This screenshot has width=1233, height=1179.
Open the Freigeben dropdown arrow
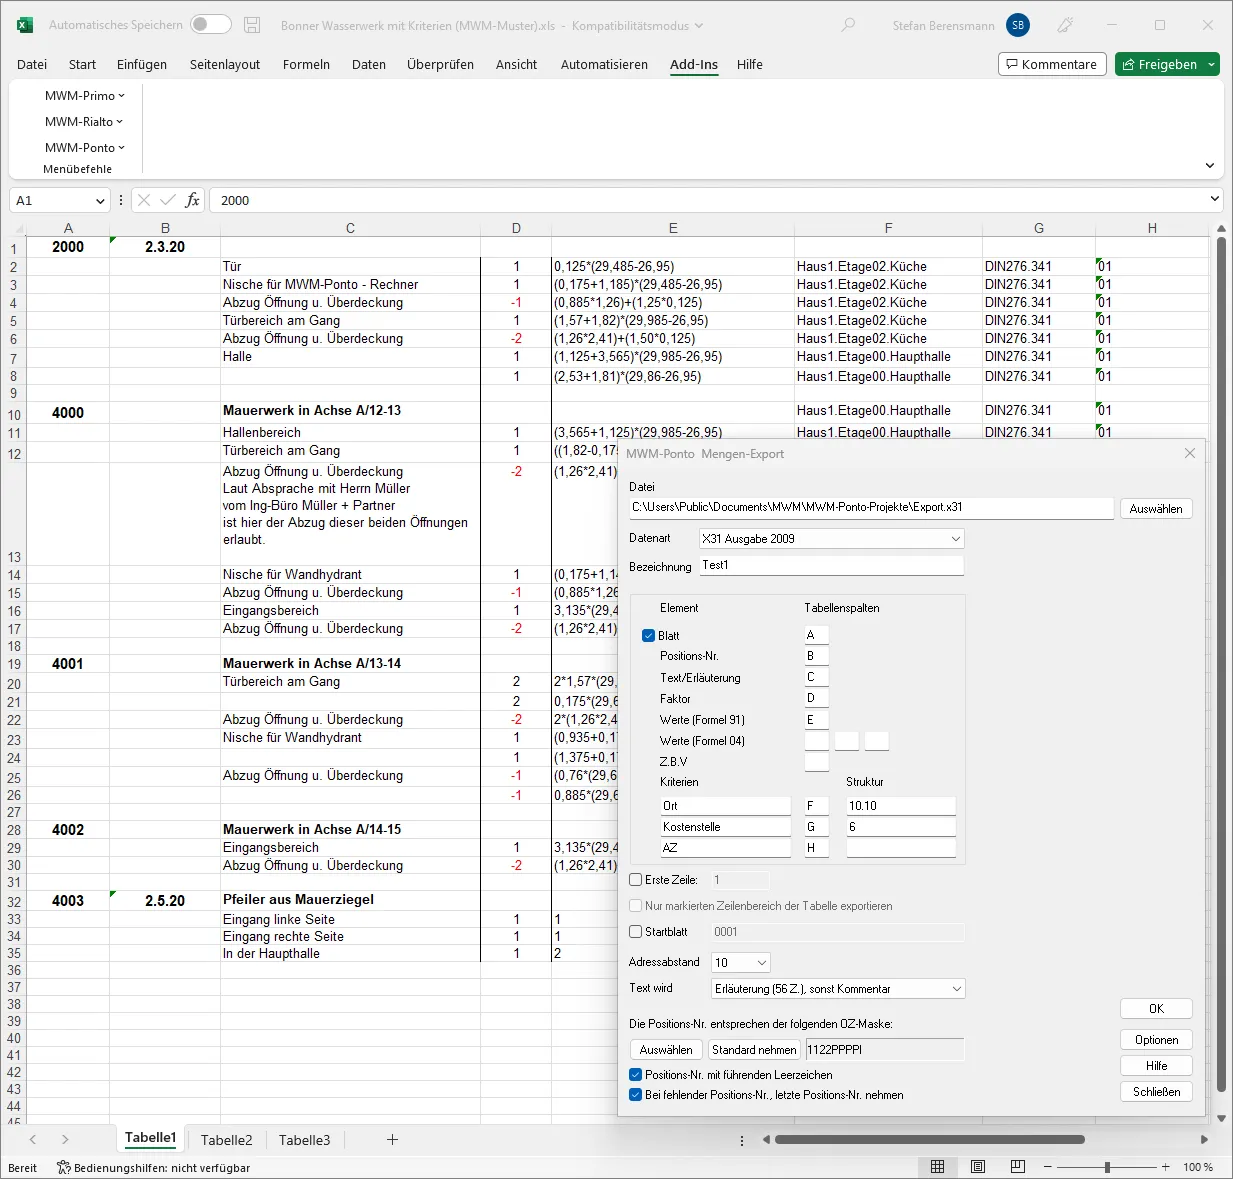pos(1211,64)
